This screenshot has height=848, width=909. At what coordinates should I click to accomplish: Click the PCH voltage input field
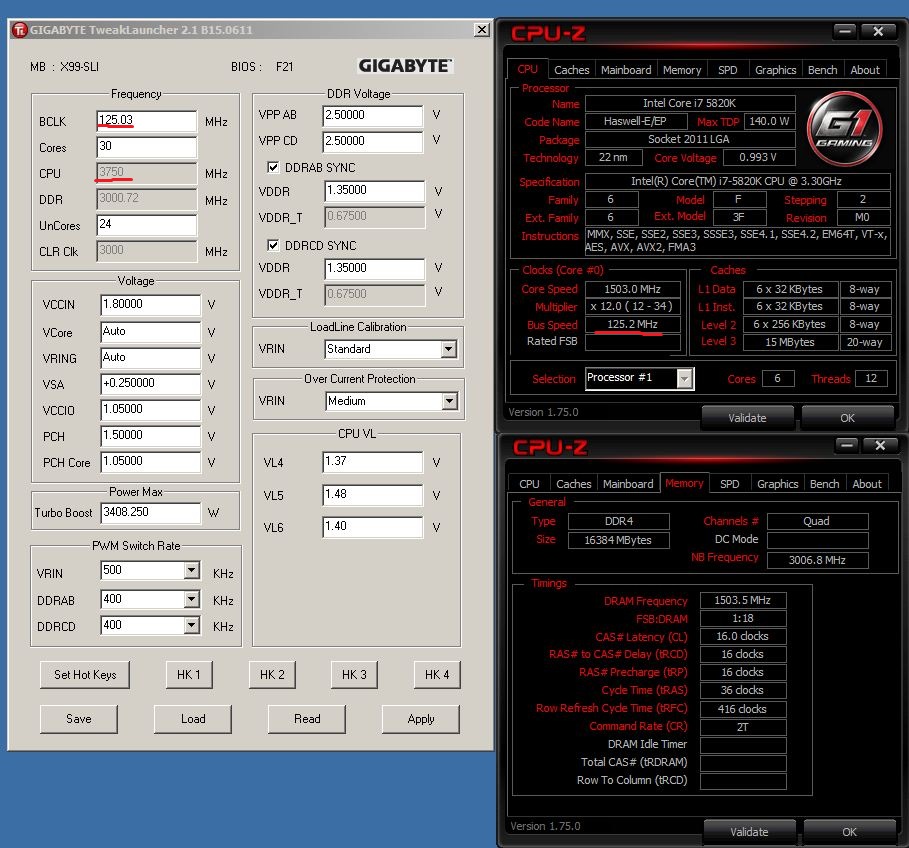point(151,436)
